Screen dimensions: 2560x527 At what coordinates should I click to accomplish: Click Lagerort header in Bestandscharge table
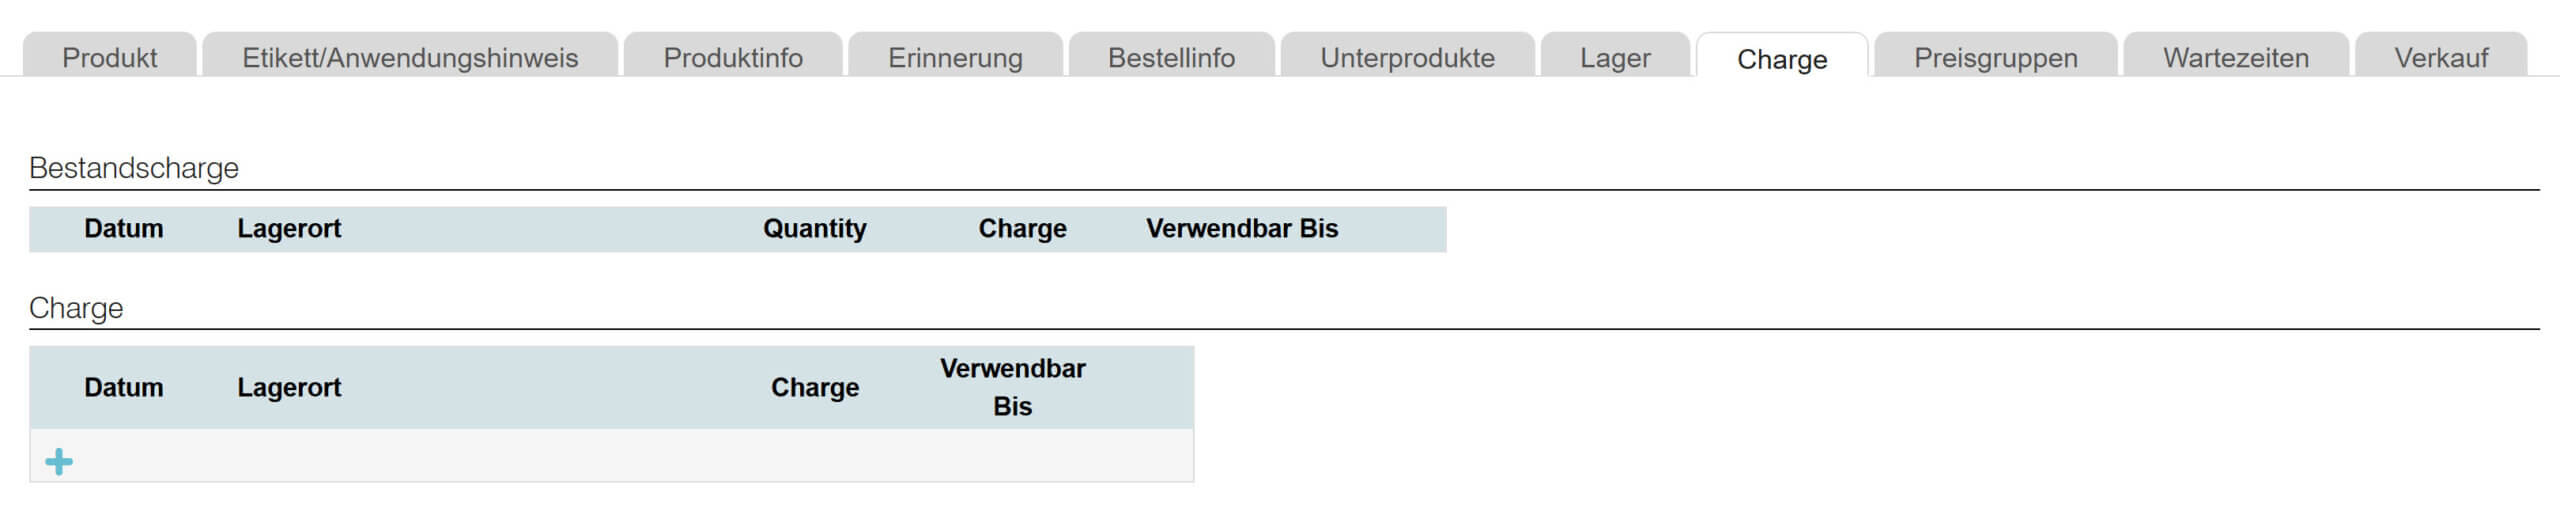point(289,229)
